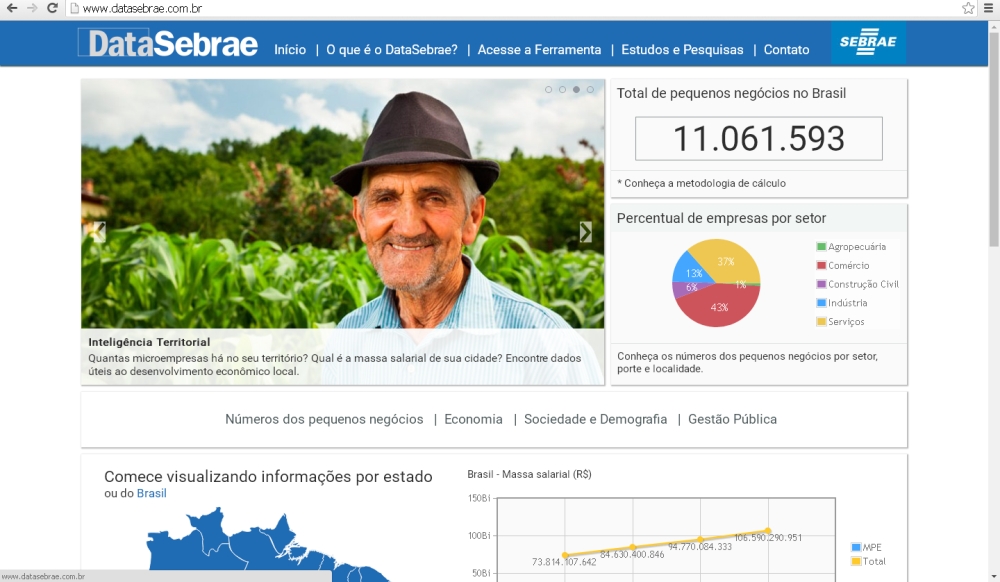
Task: Click the 84.630.400.846 data point label
Action: pyautogui.click(x=632, y=555)
